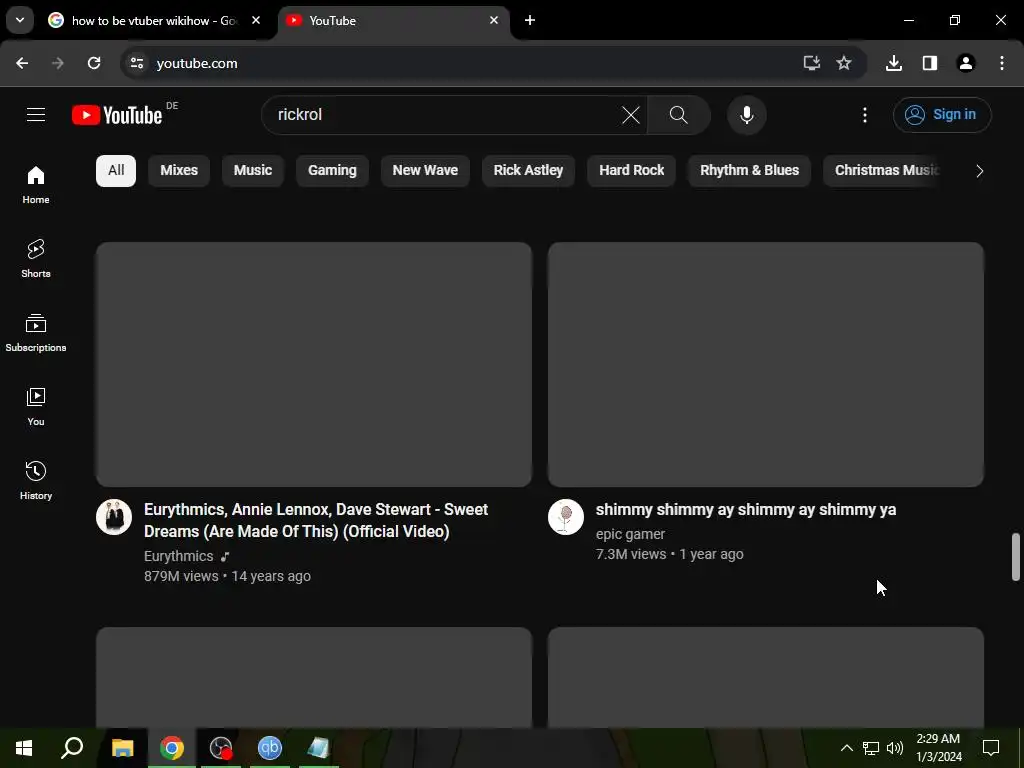Screen dimensions: 1024x768
Task: Open the tab search dropdown
Action: click(x=20, y=21)
